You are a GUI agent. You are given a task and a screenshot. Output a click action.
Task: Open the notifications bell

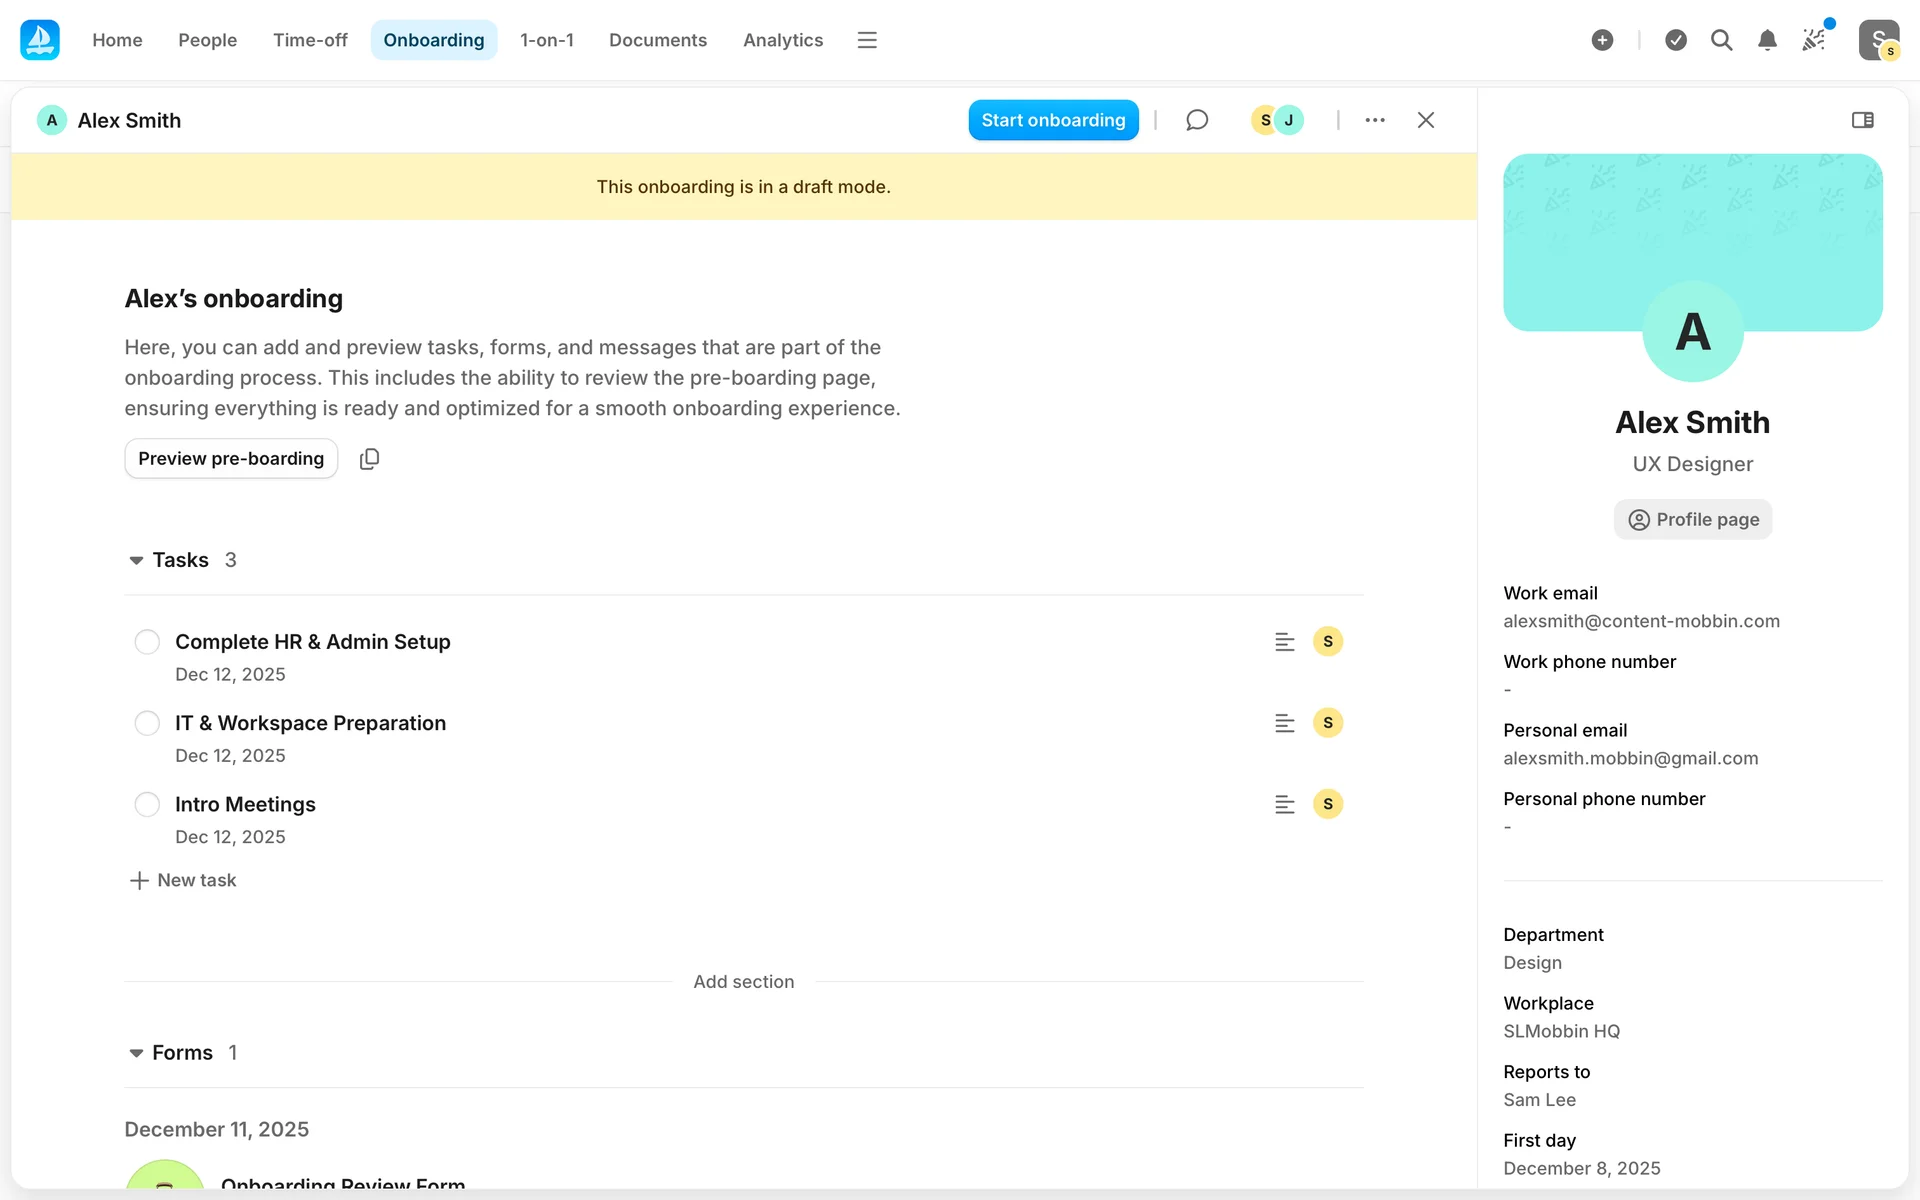[x=1767, y=40]
